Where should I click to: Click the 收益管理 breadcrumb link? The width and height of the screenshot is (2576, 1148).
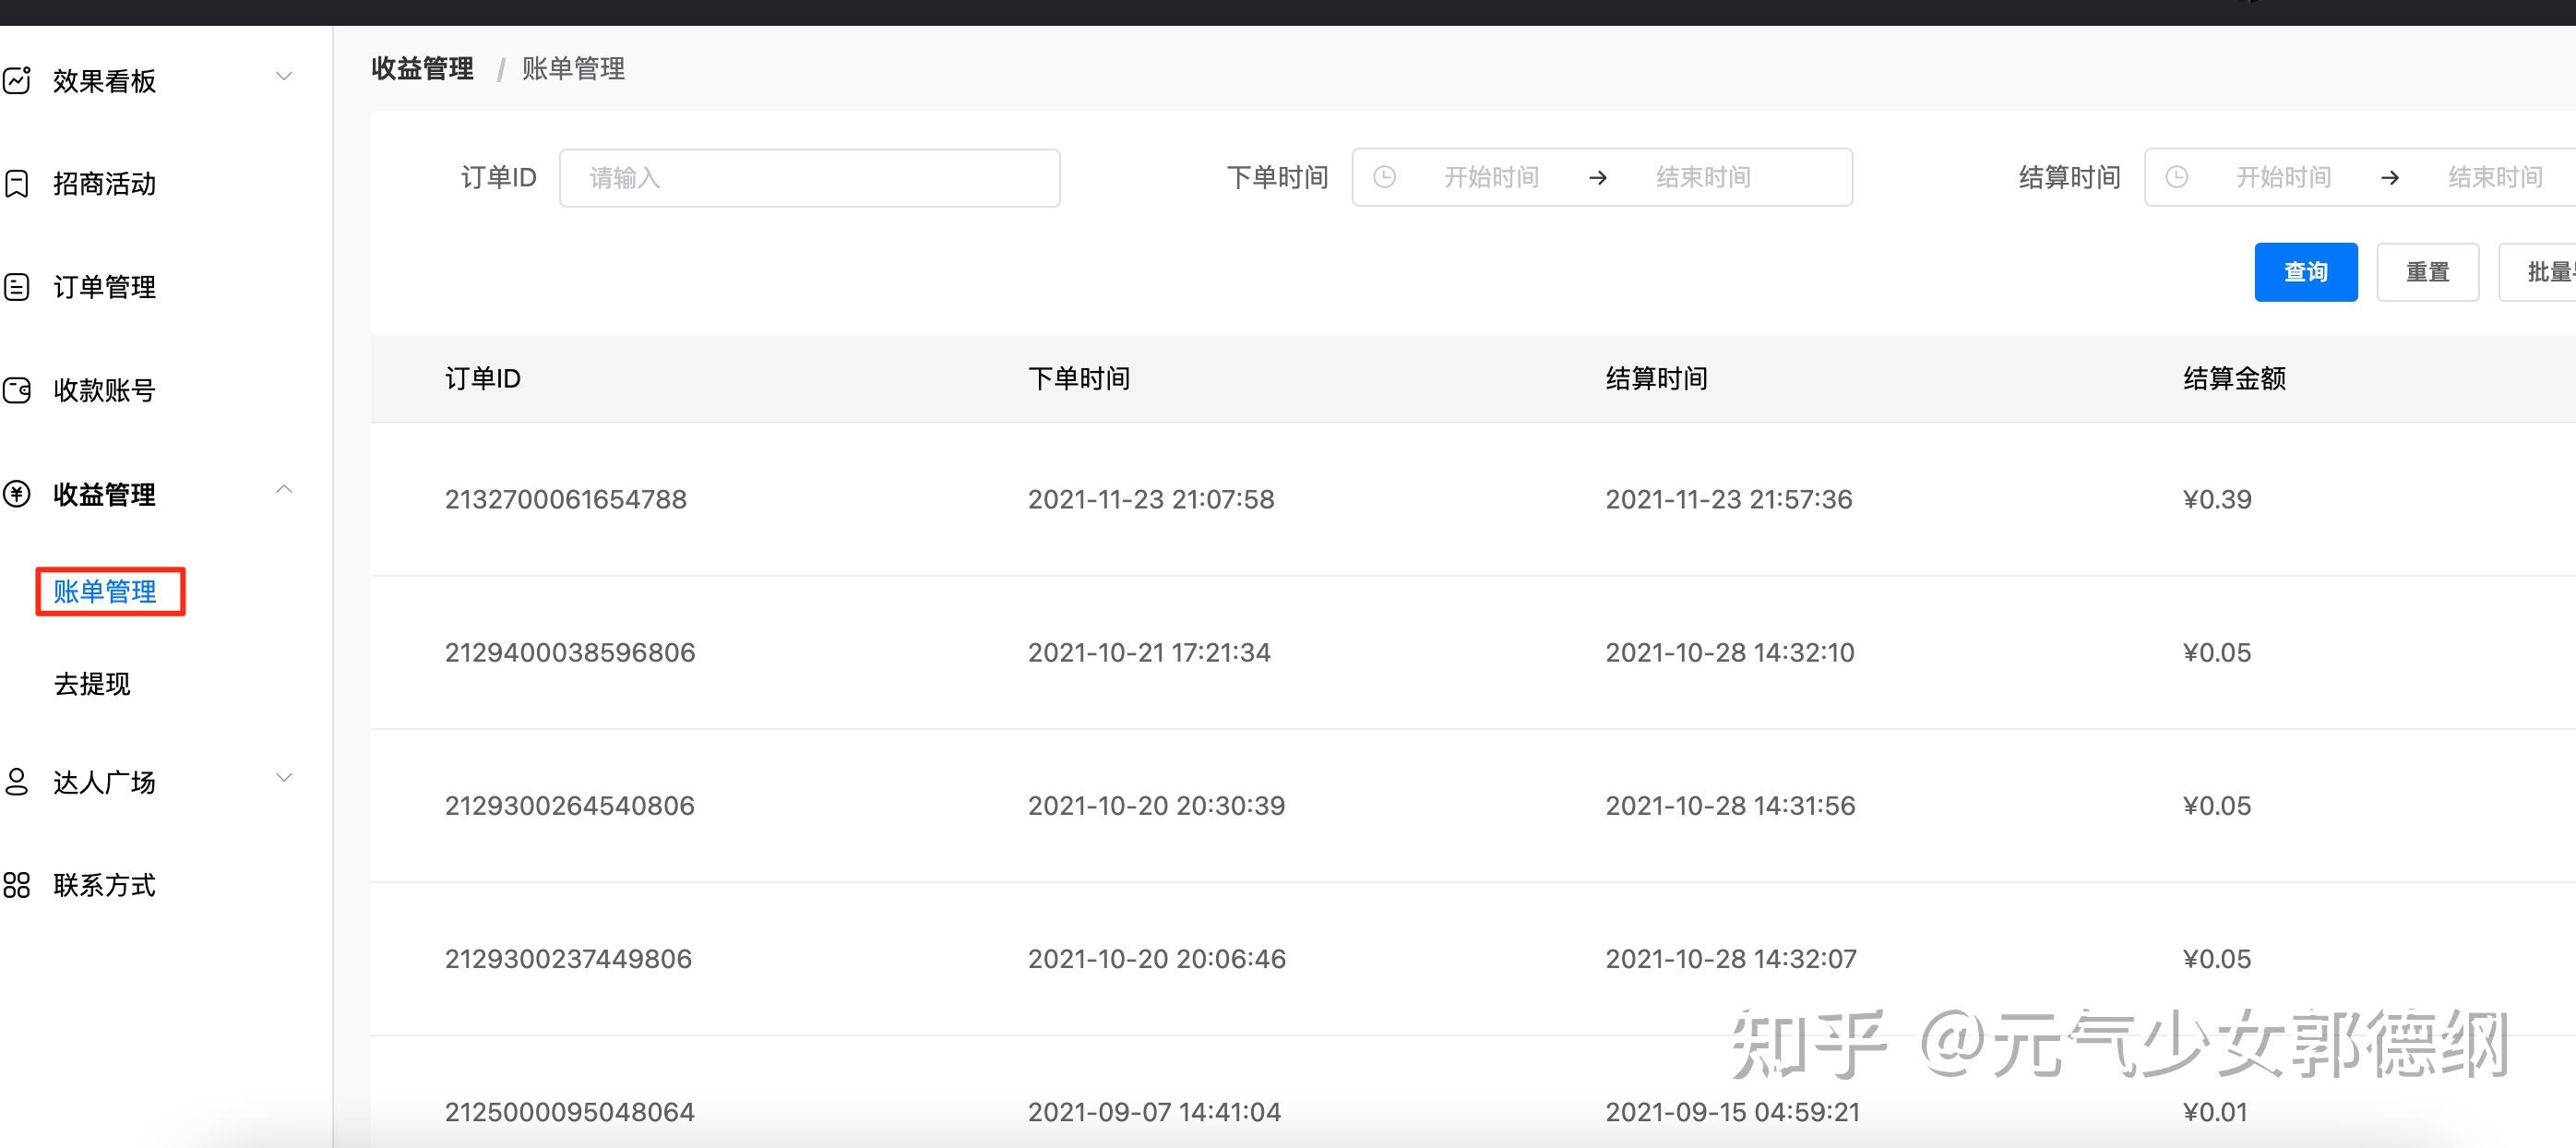[x=422, y=68]
